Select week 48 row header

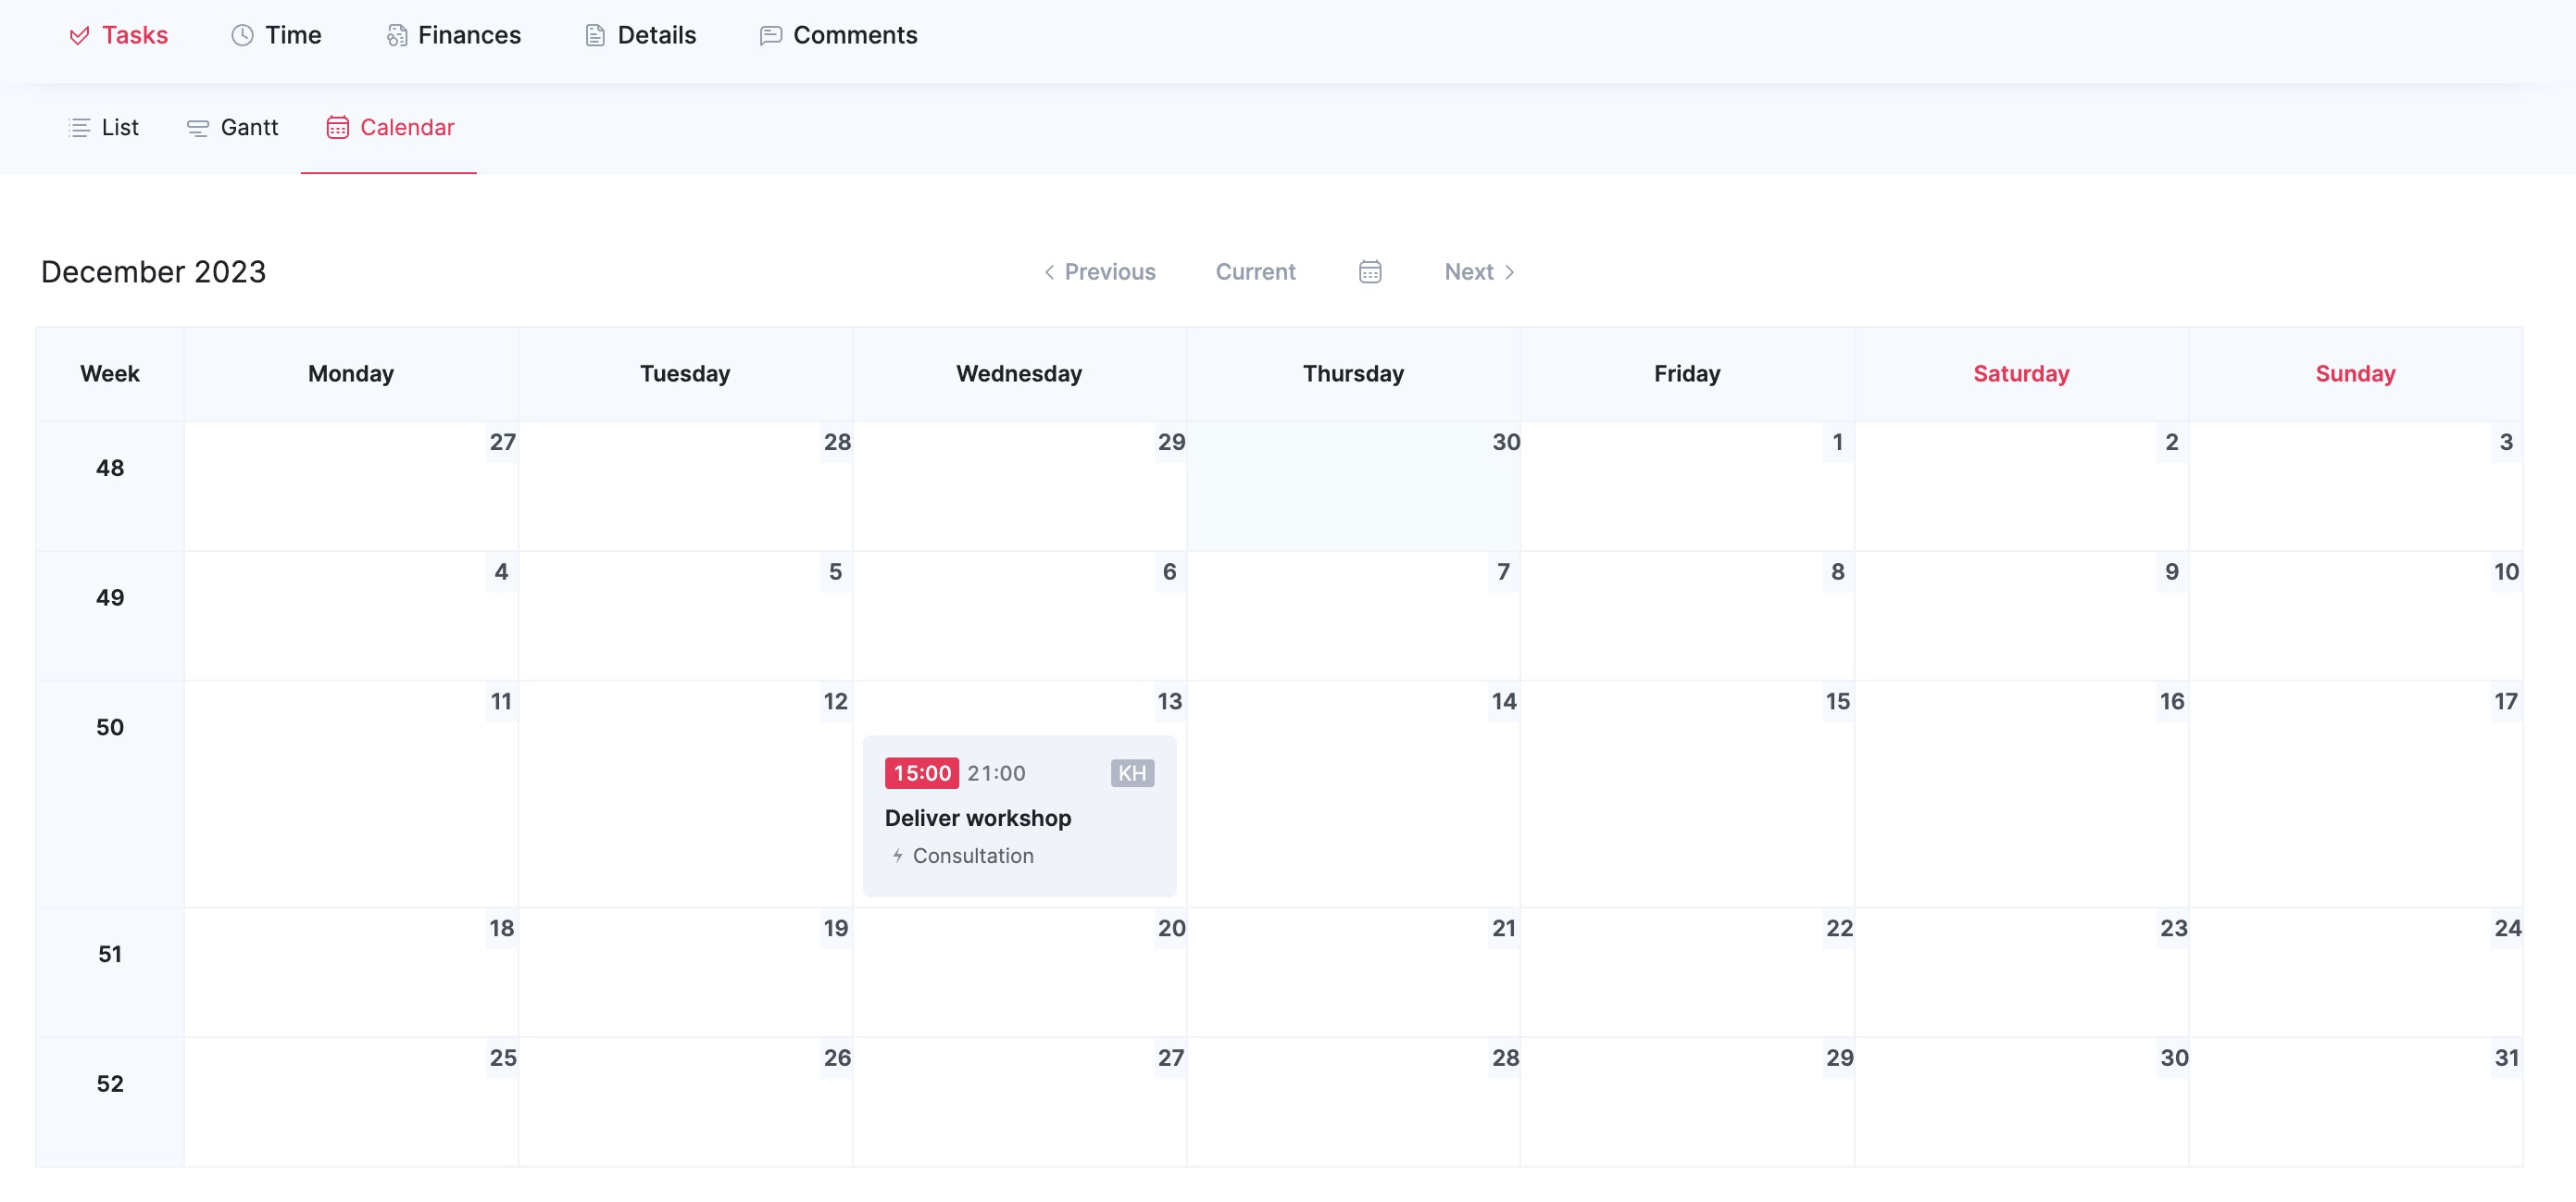pyautogui.click(x=110, y=486)
